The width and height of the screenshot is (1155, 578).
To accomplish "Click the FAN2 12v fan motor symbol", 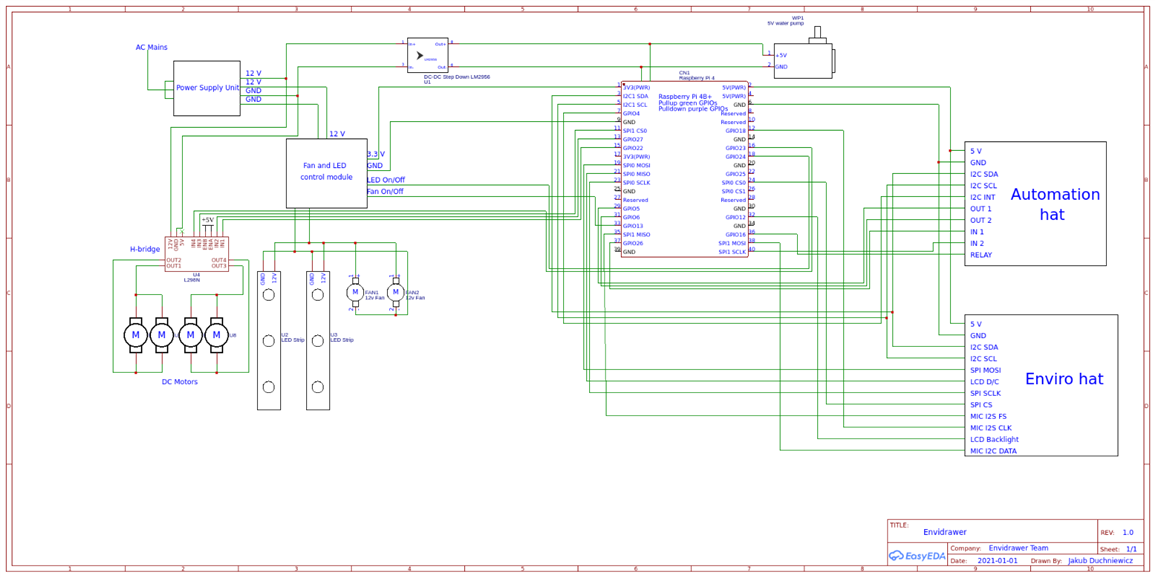I will (396, 292).
